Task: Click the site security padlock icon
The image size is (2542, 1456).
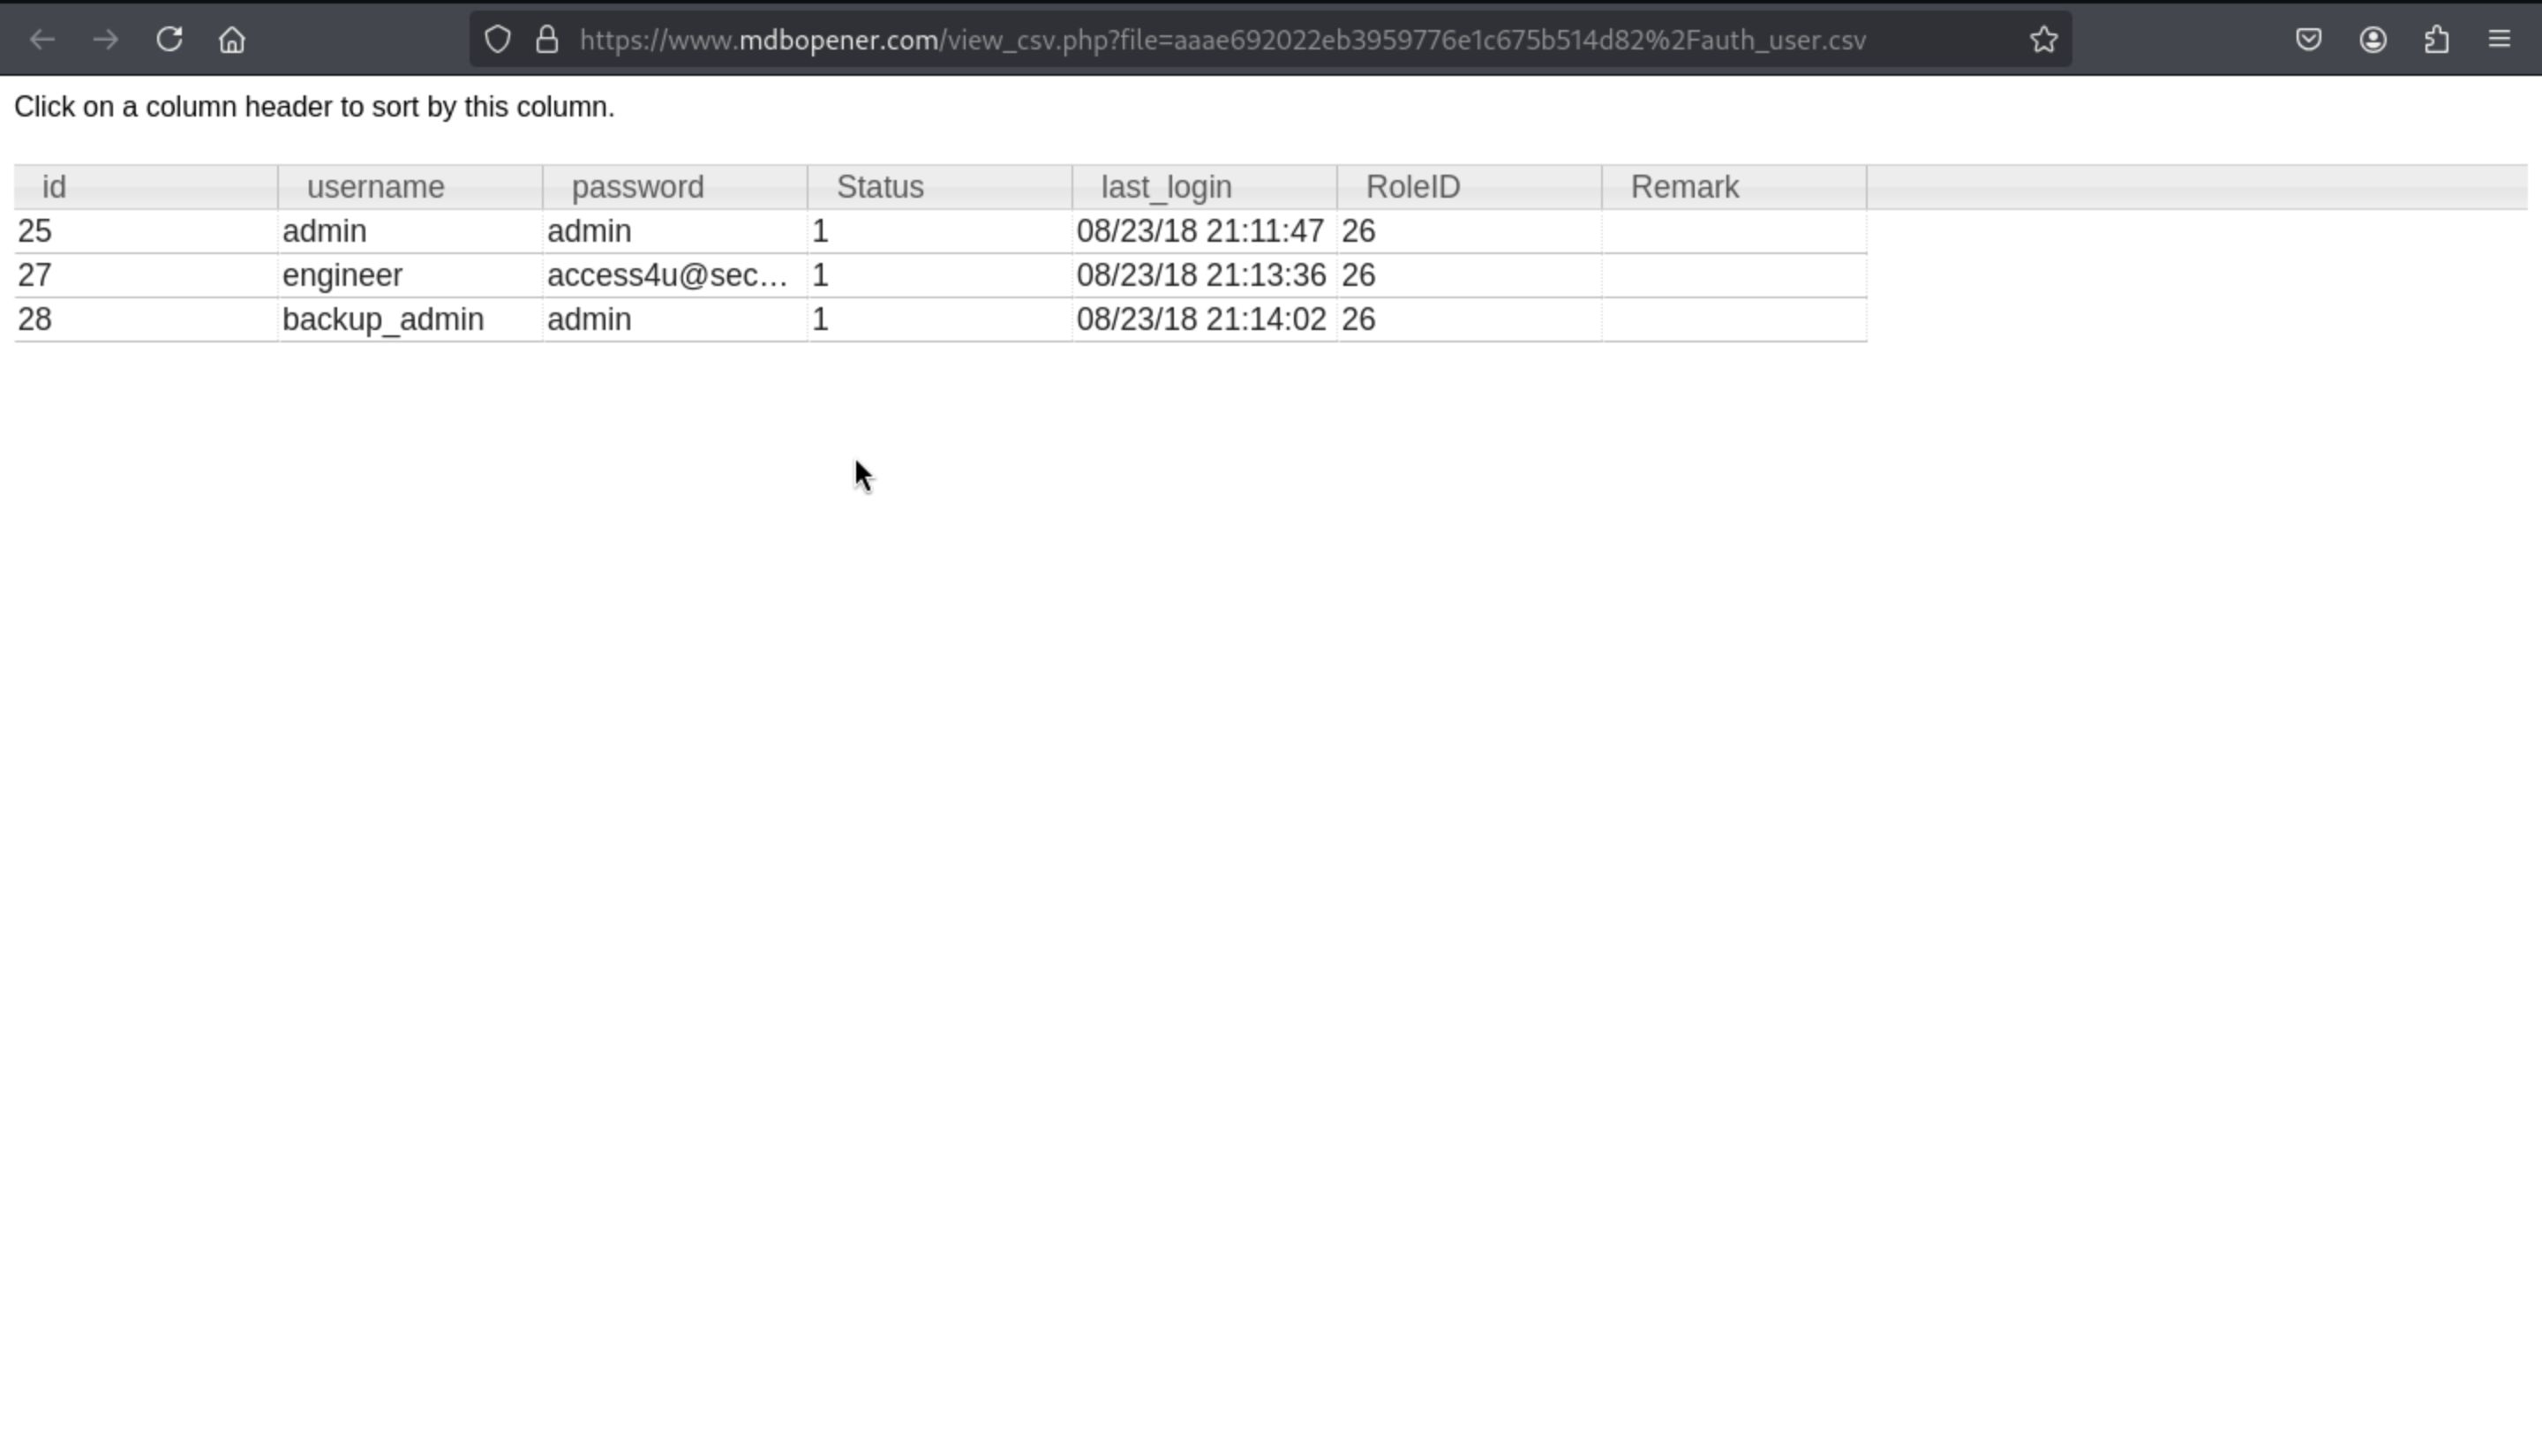Action: (546, 40)
